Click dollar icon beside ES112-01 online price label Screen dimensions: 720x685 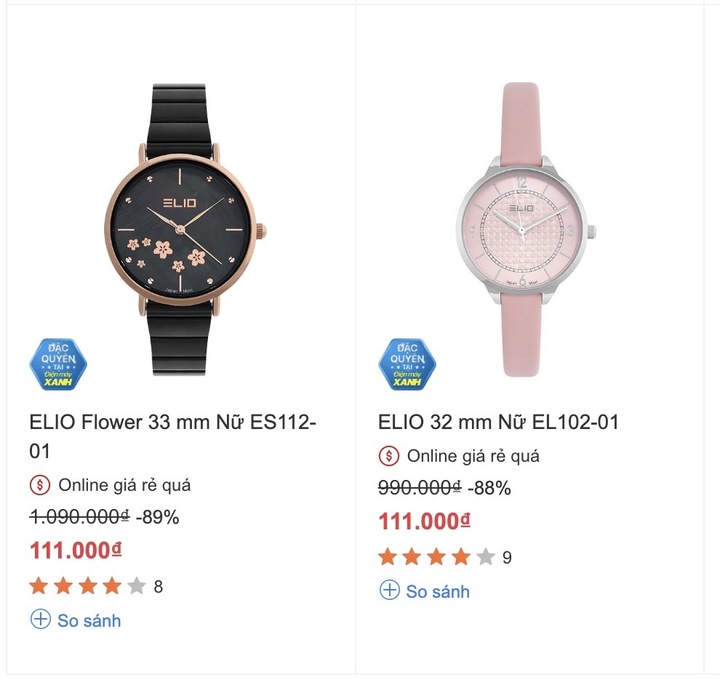pos(40,485)
